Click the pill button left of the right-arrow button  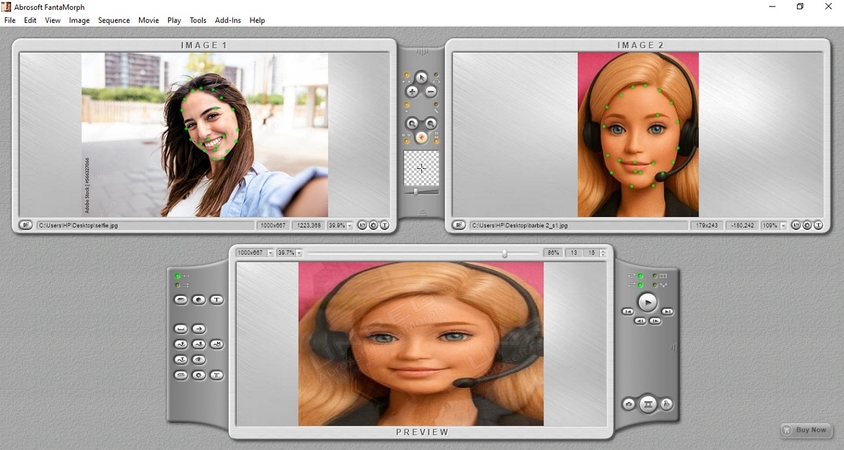181,328
